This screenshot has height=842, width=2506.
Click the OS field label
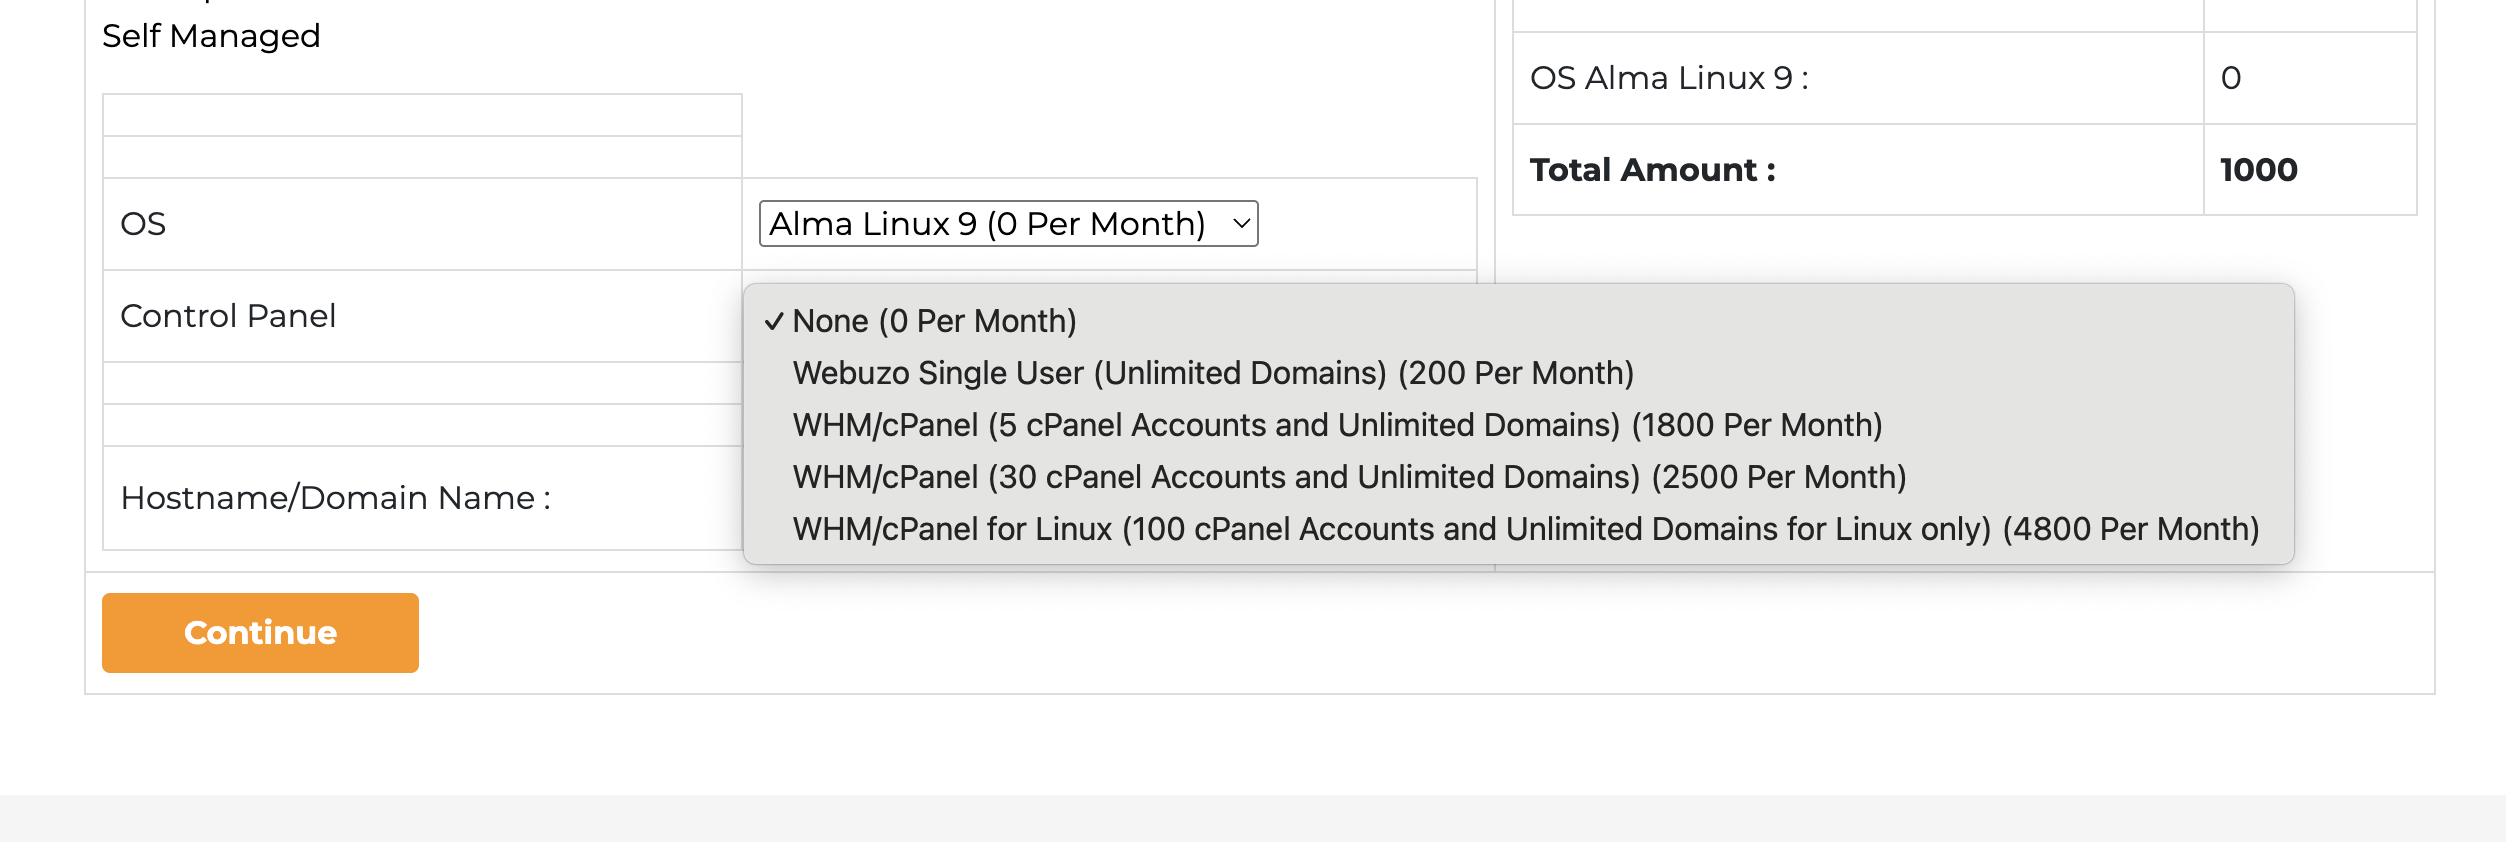pyautogui.click(x=143, y=224)
